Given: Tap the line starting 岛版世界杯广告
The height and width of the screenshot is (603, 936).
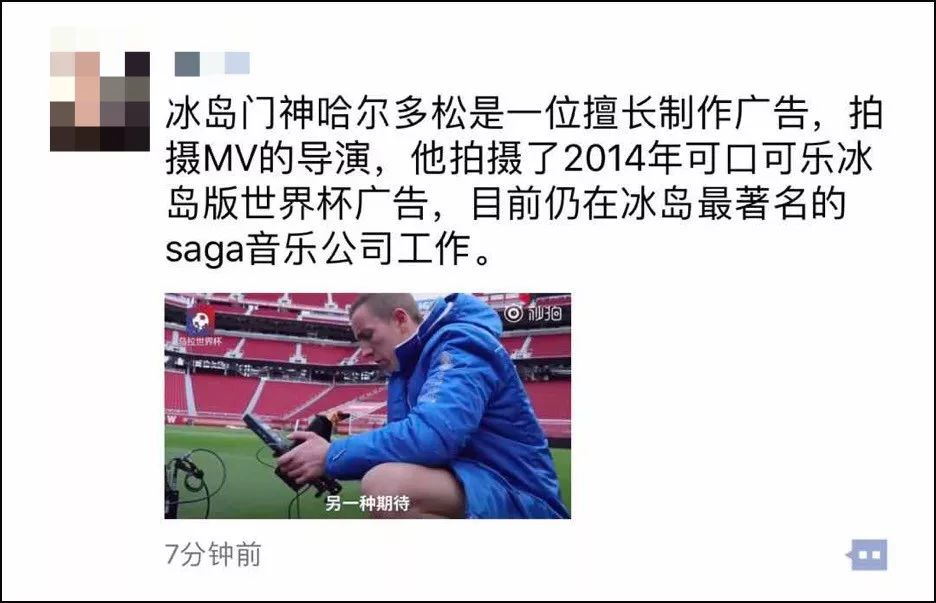Looking at the screenshot, I should click(x=506, y=204).
